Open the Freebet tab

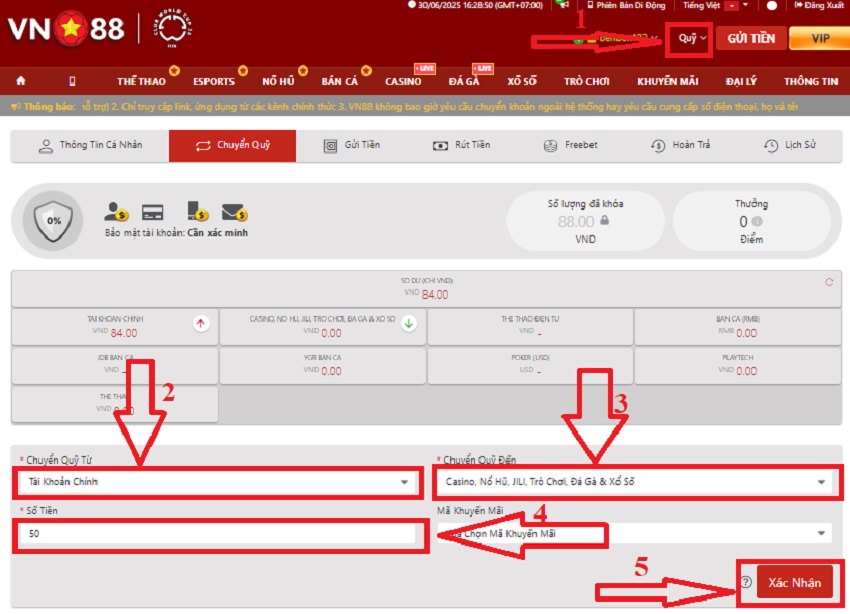coord(570,145)
